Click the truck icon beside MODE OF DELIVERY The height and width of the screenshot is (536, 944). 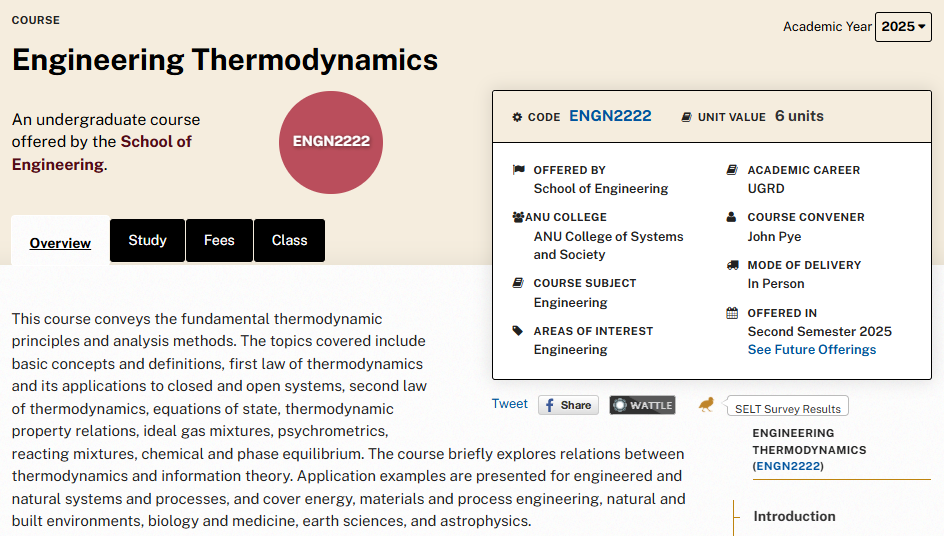click(732, 264)
